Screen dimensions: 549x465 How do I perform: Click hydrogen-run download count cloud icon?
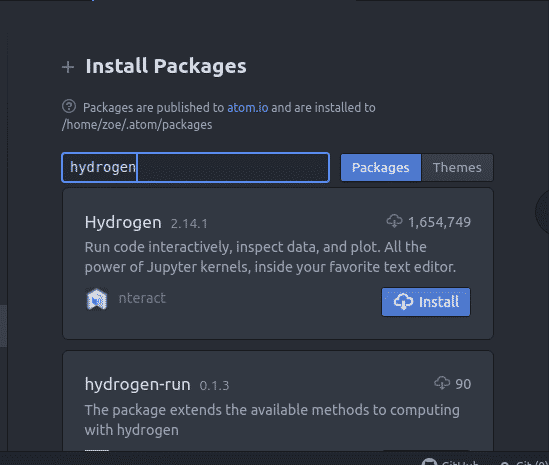[442, 383]
